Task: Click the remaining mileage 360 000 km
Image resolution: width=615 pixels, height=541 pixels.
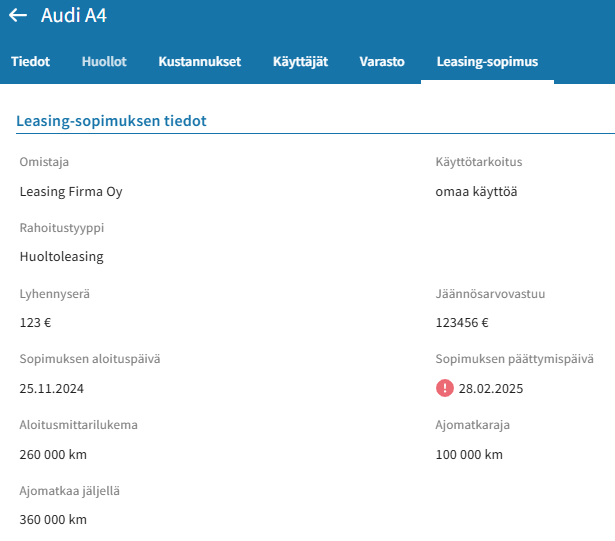Action: 53,519
